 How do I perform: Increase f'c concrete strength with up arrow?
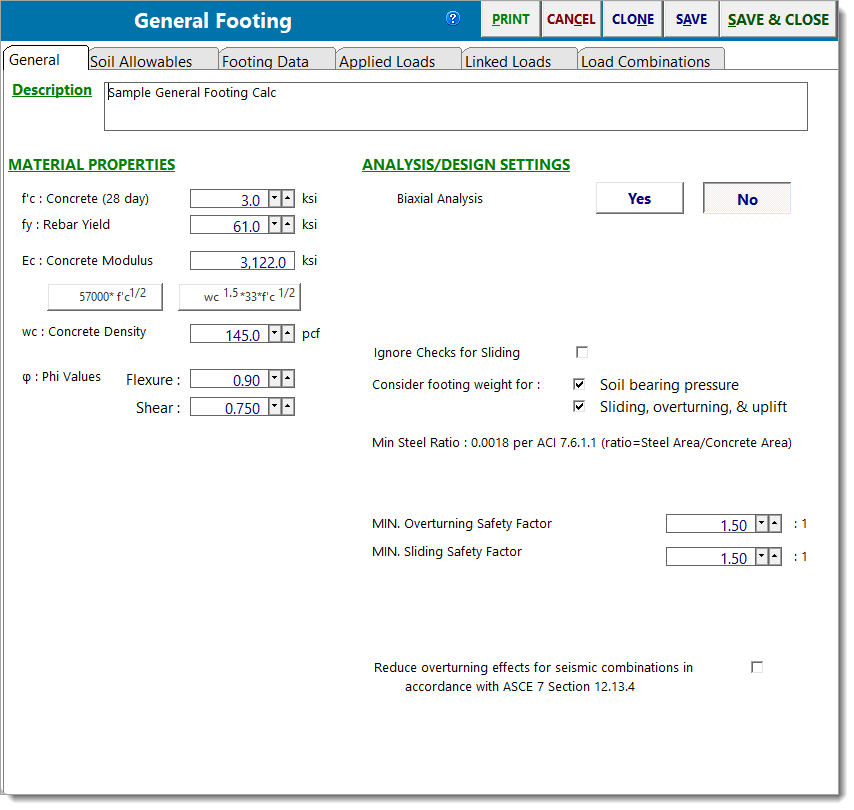point(288,198)
